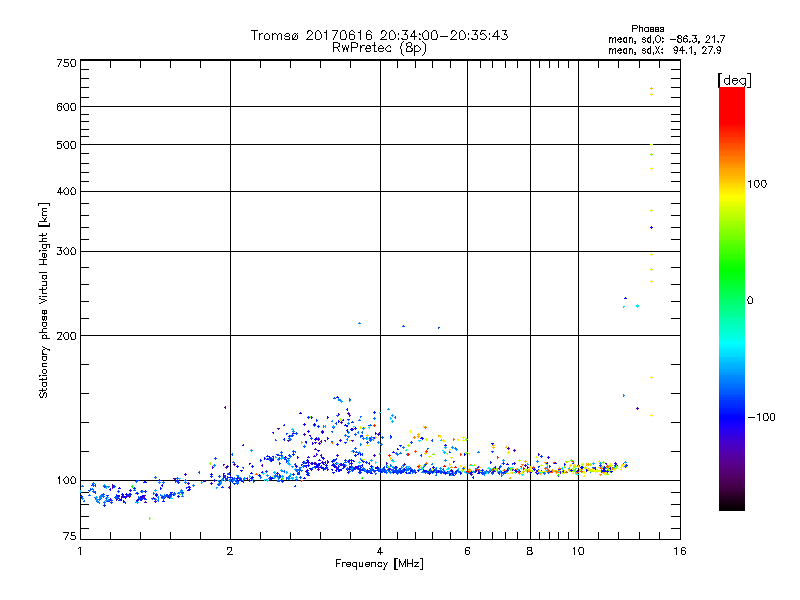This screenshot has width=800, height=600.
Task: Select the 'mean, sd,X: 94.1, 27.9' line
Action: (x=664, y=50)
